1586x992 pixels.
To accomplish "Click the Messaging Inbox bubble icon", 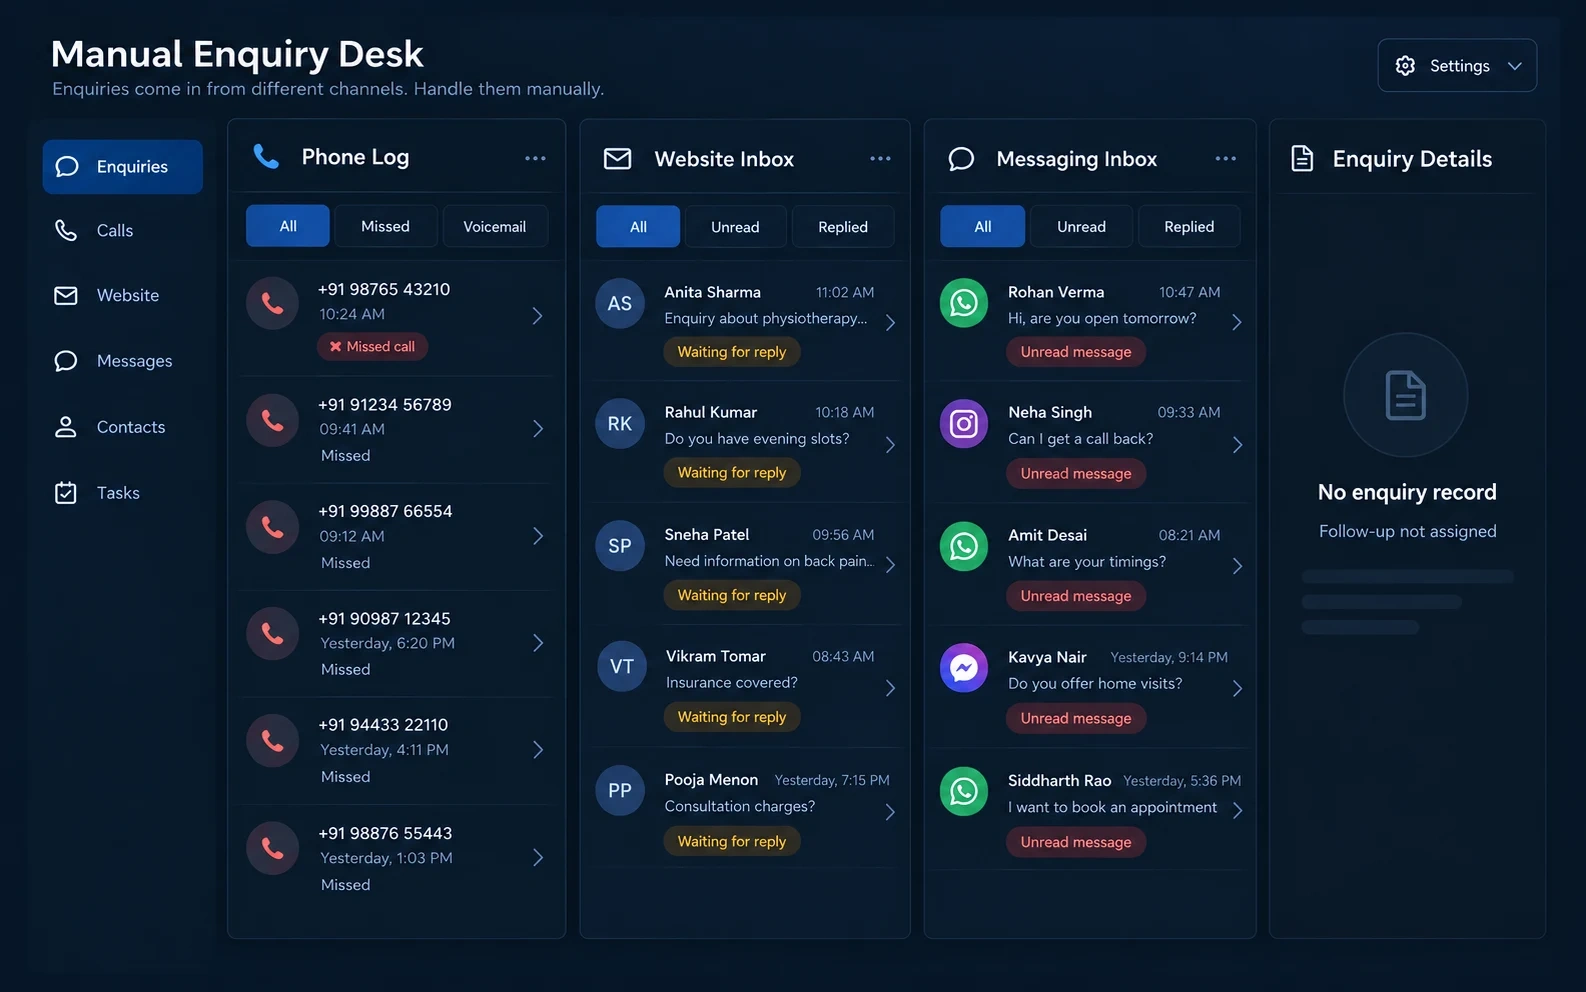I will [961, 159].
